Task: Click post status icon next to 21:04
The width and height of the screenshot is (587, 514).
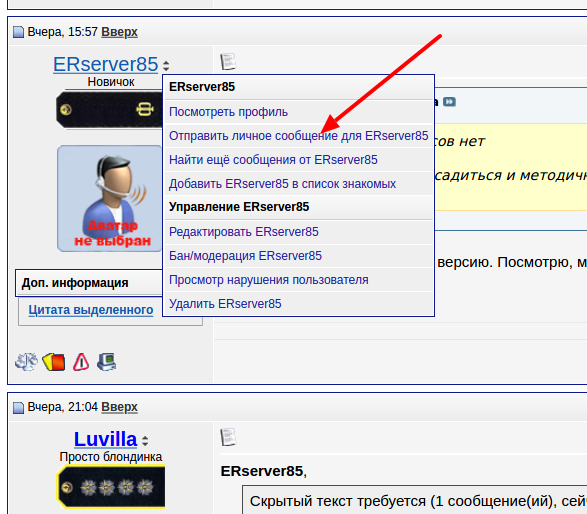Action: point(18,407)
